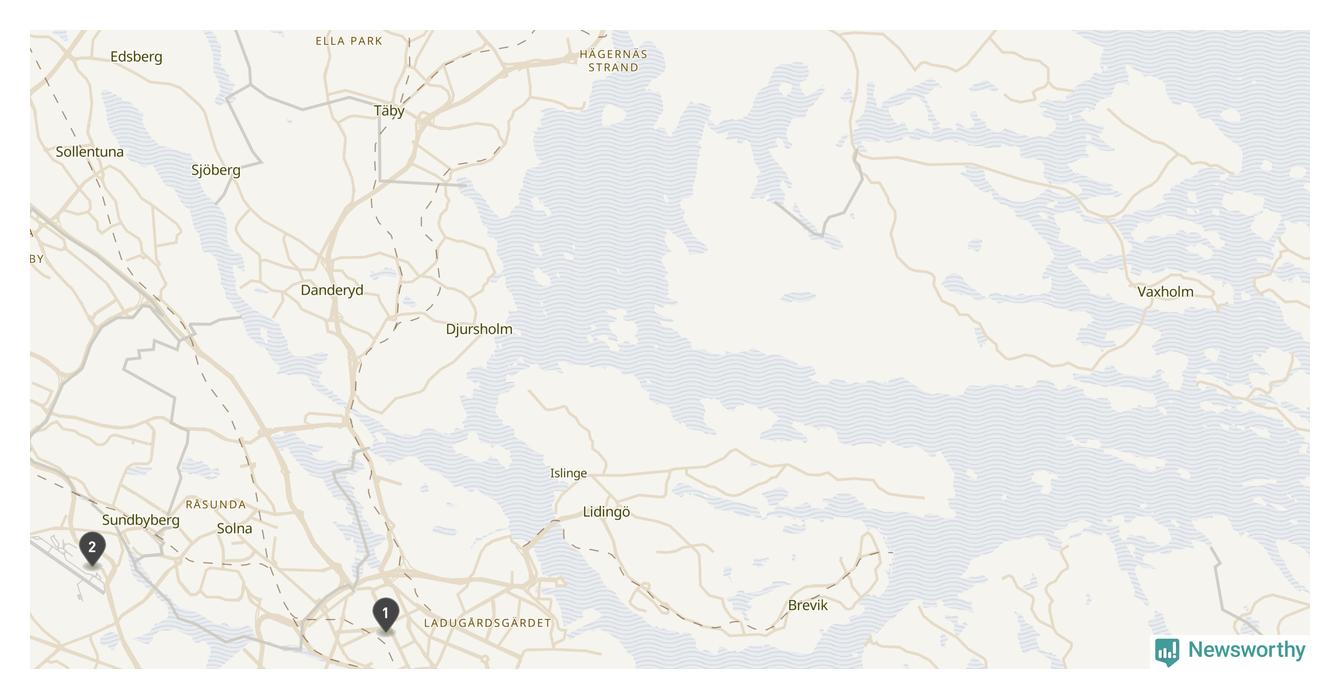Click map marker number 1
The image size is (1340, 699).
click(386, 615)
